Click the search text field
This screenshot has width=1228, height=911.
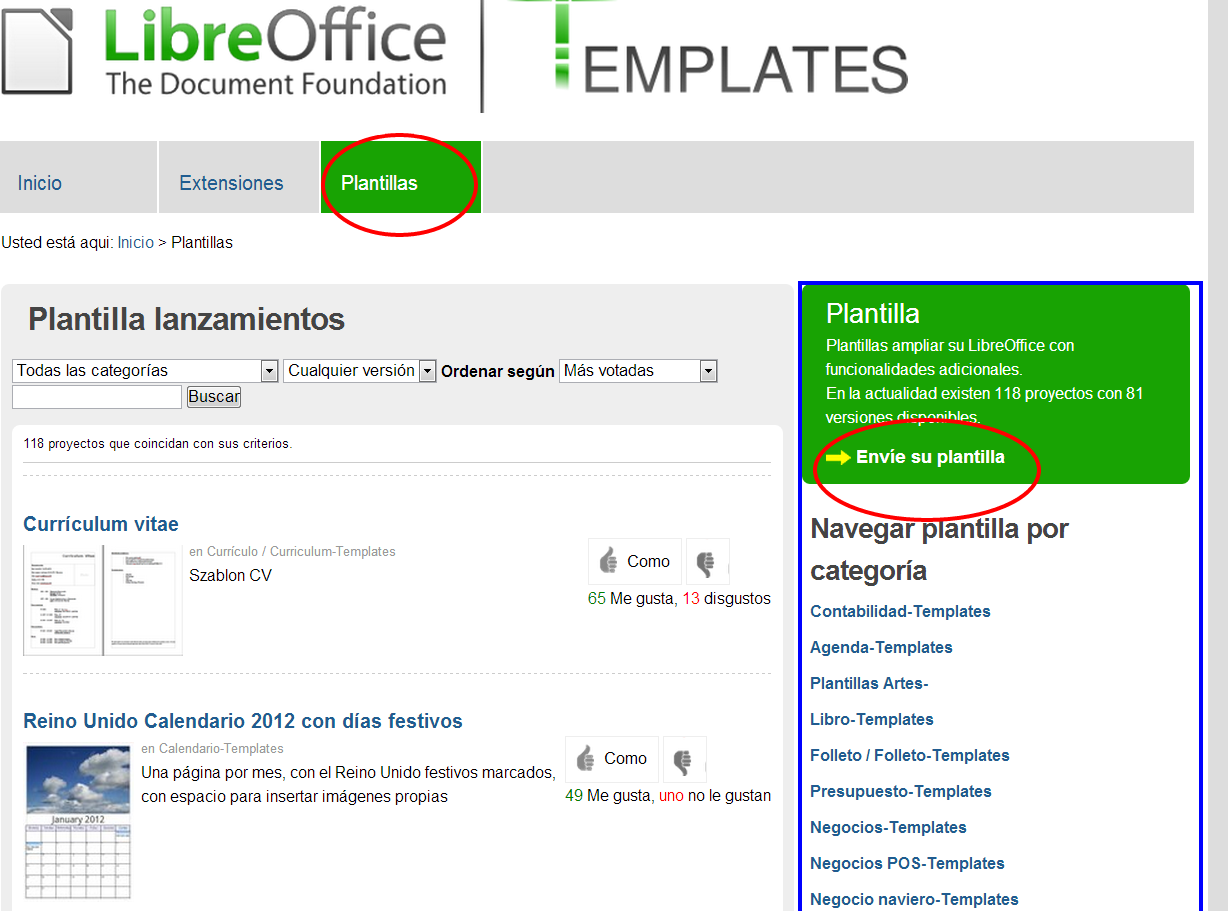click(x=97, y=397)
